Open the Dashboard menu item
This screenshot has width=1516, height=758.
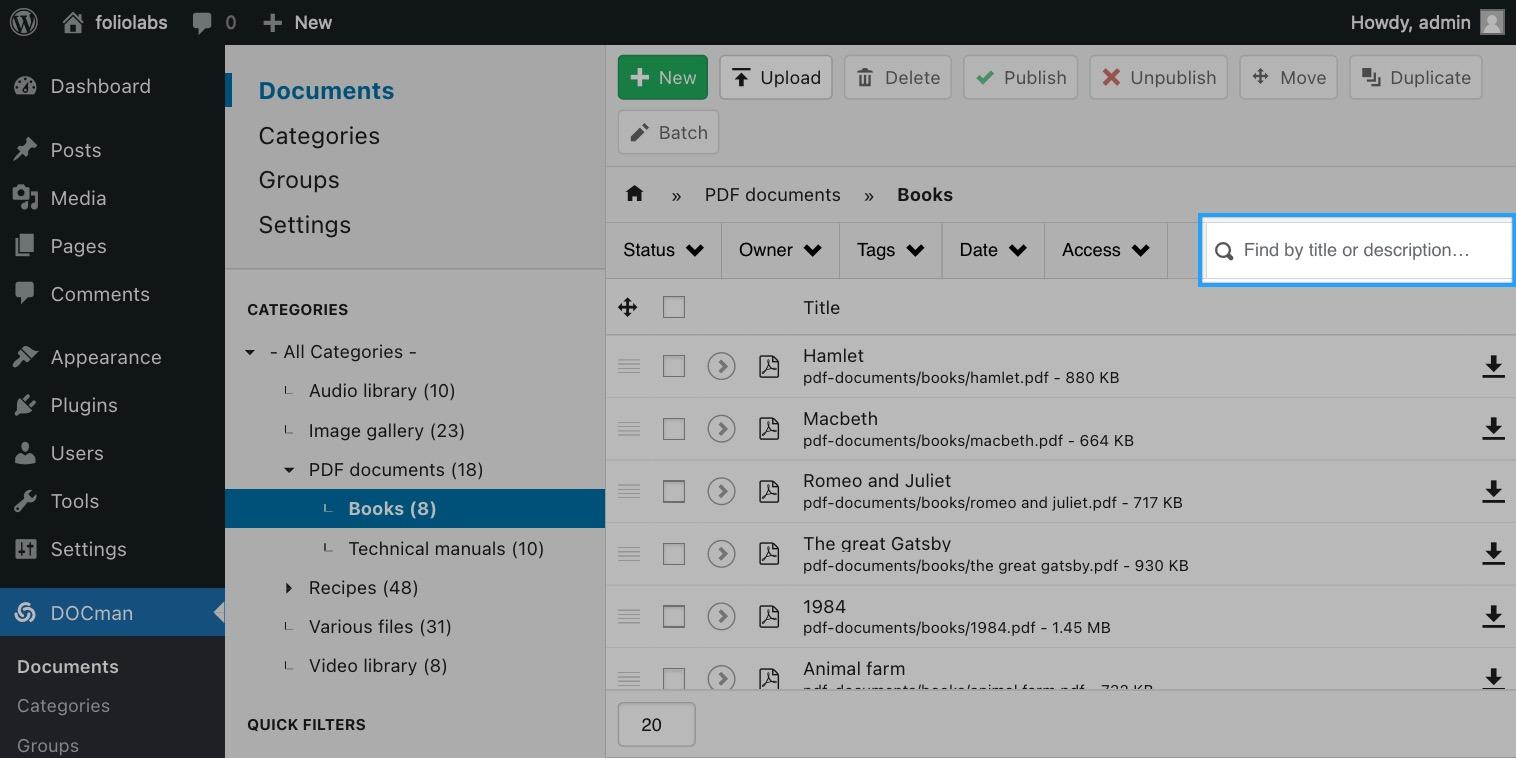[x=112, y=86]
